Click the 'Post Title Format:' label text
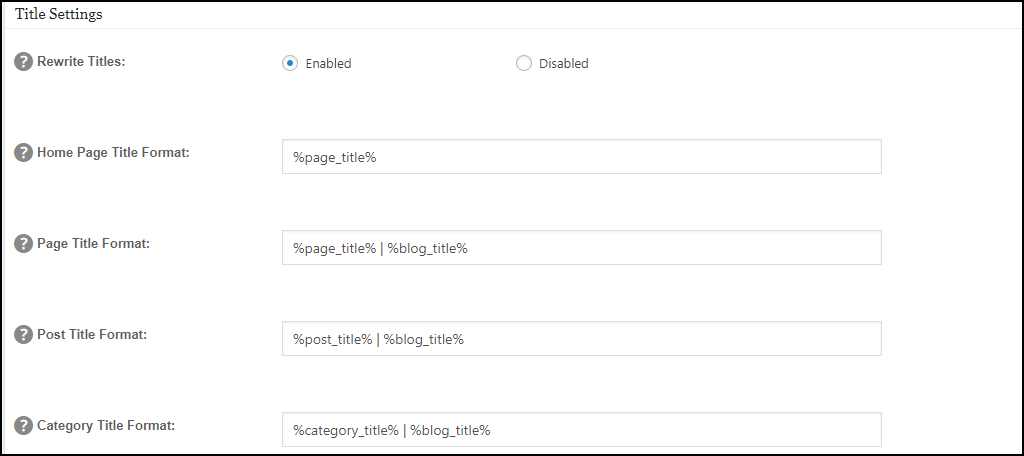Image resolution: width=1024 pixels, height=456 pixels. point(92,334)
